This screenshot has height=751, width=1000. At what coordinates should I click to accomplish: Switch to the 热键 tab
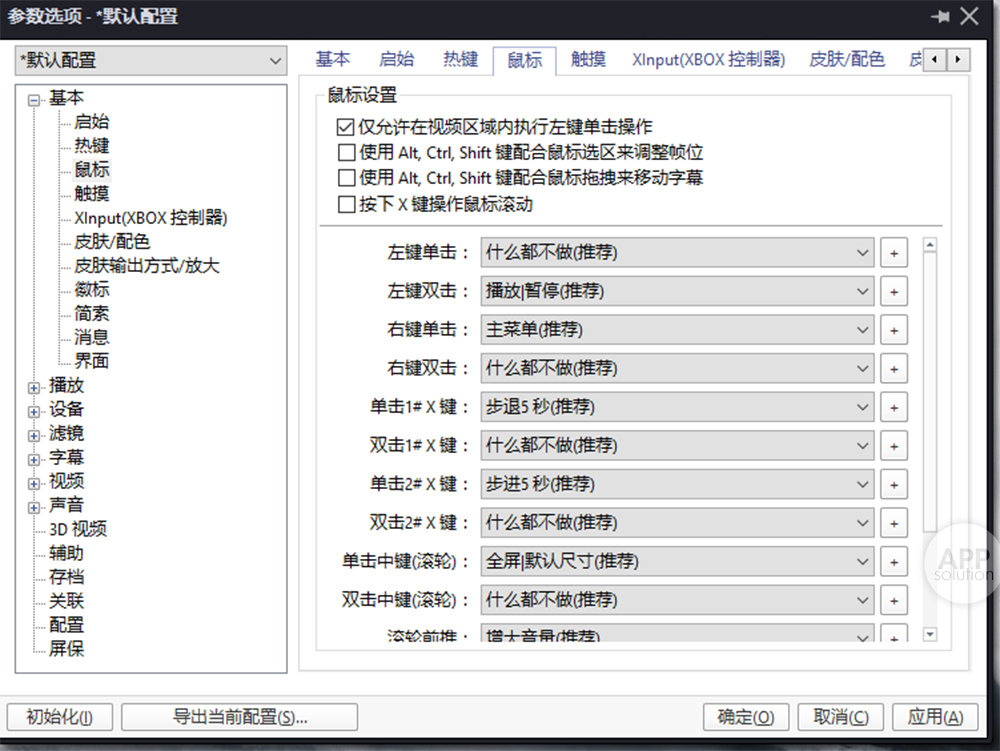460,59
